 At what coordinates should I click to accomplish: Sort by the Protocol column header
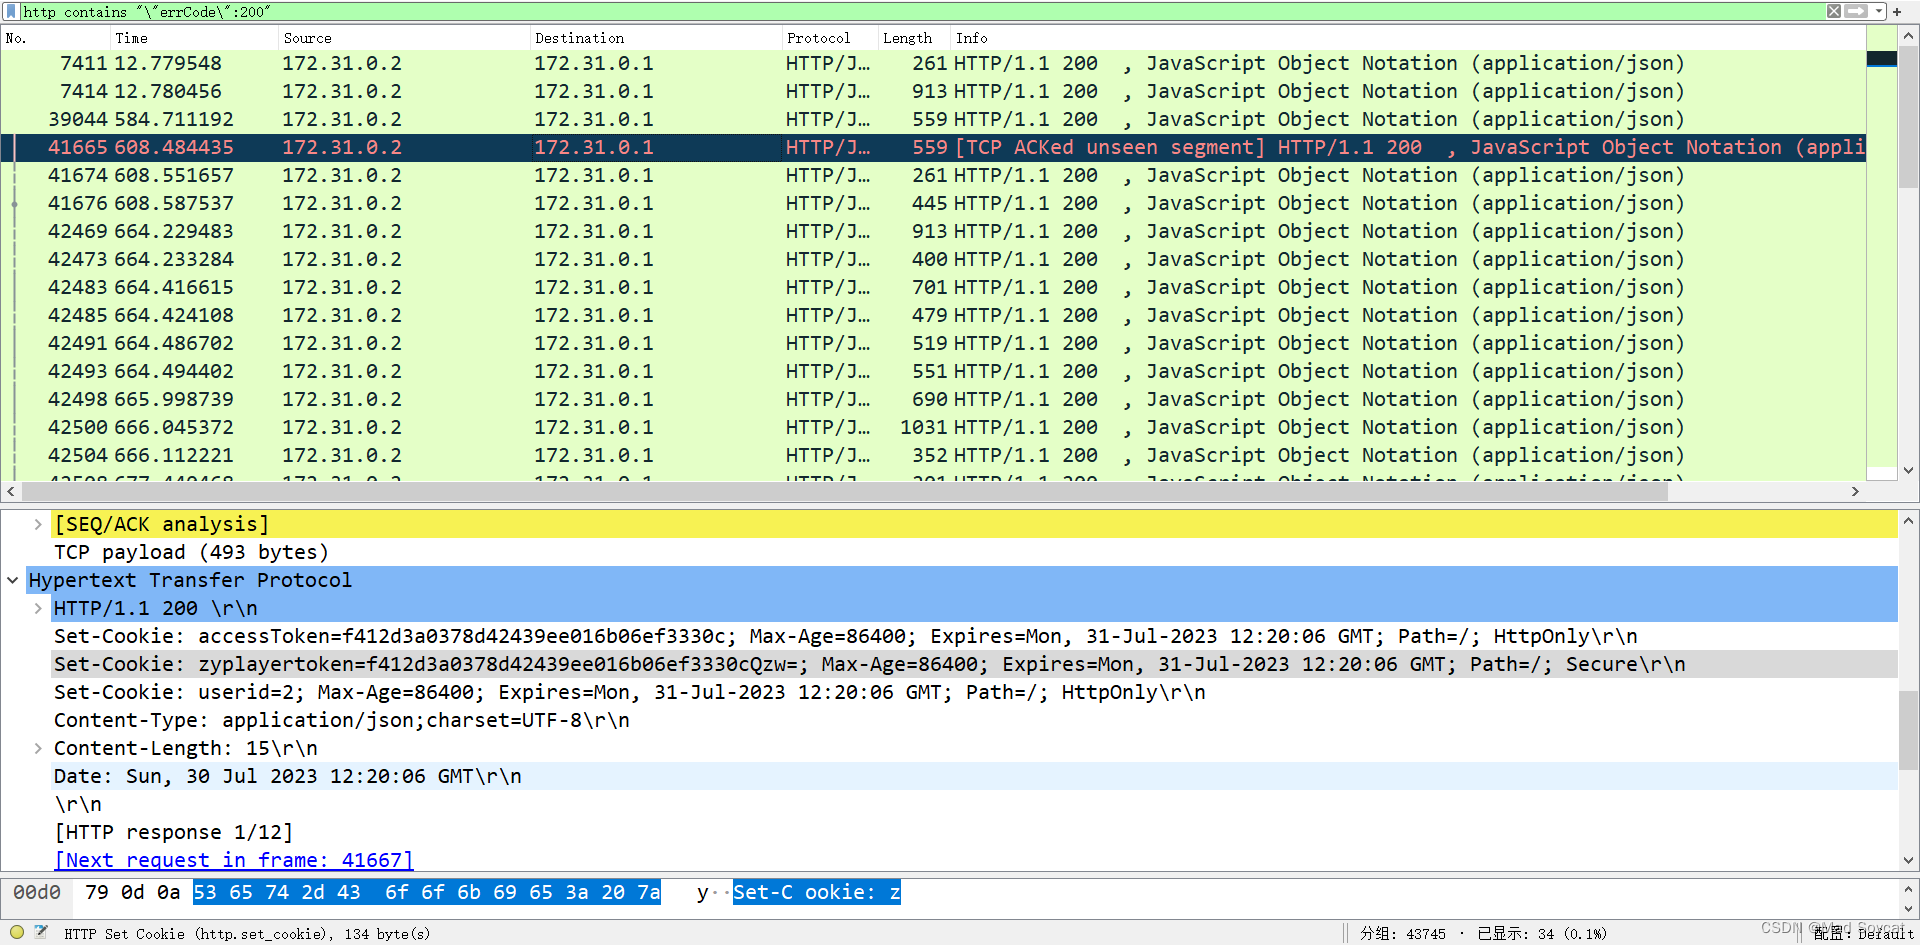(x=830, y=38)
